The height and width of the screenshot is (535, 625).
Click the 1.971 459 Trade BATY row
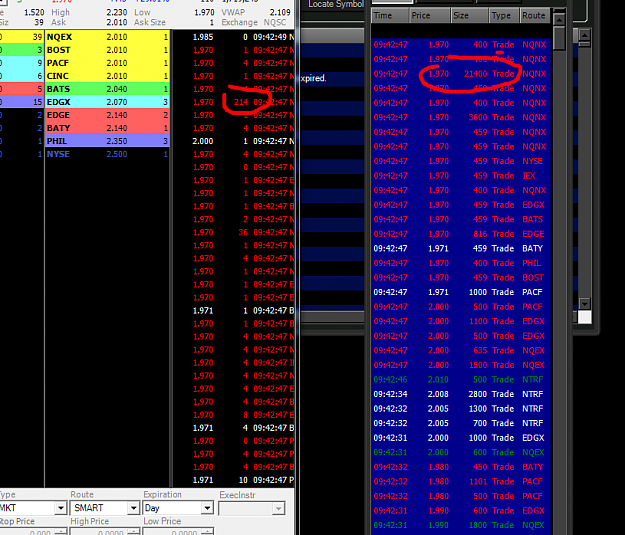click(x=461, y=248)
